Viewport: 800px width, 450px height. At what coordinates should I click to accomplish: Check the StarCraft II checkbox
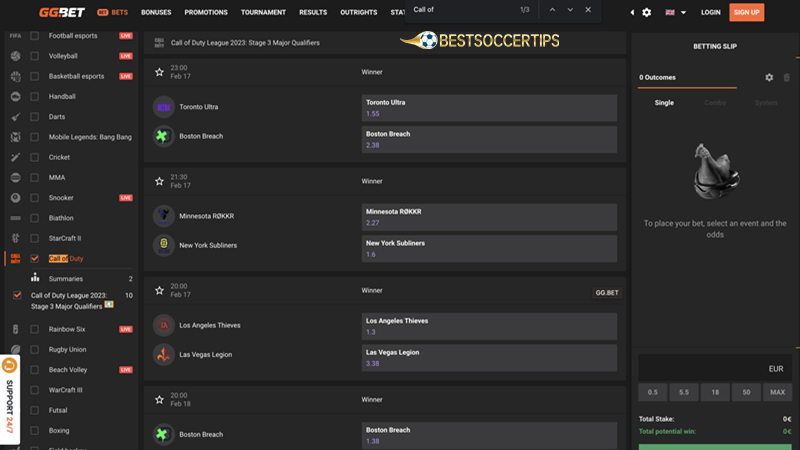pyautogui.click(x=35, y=238)
